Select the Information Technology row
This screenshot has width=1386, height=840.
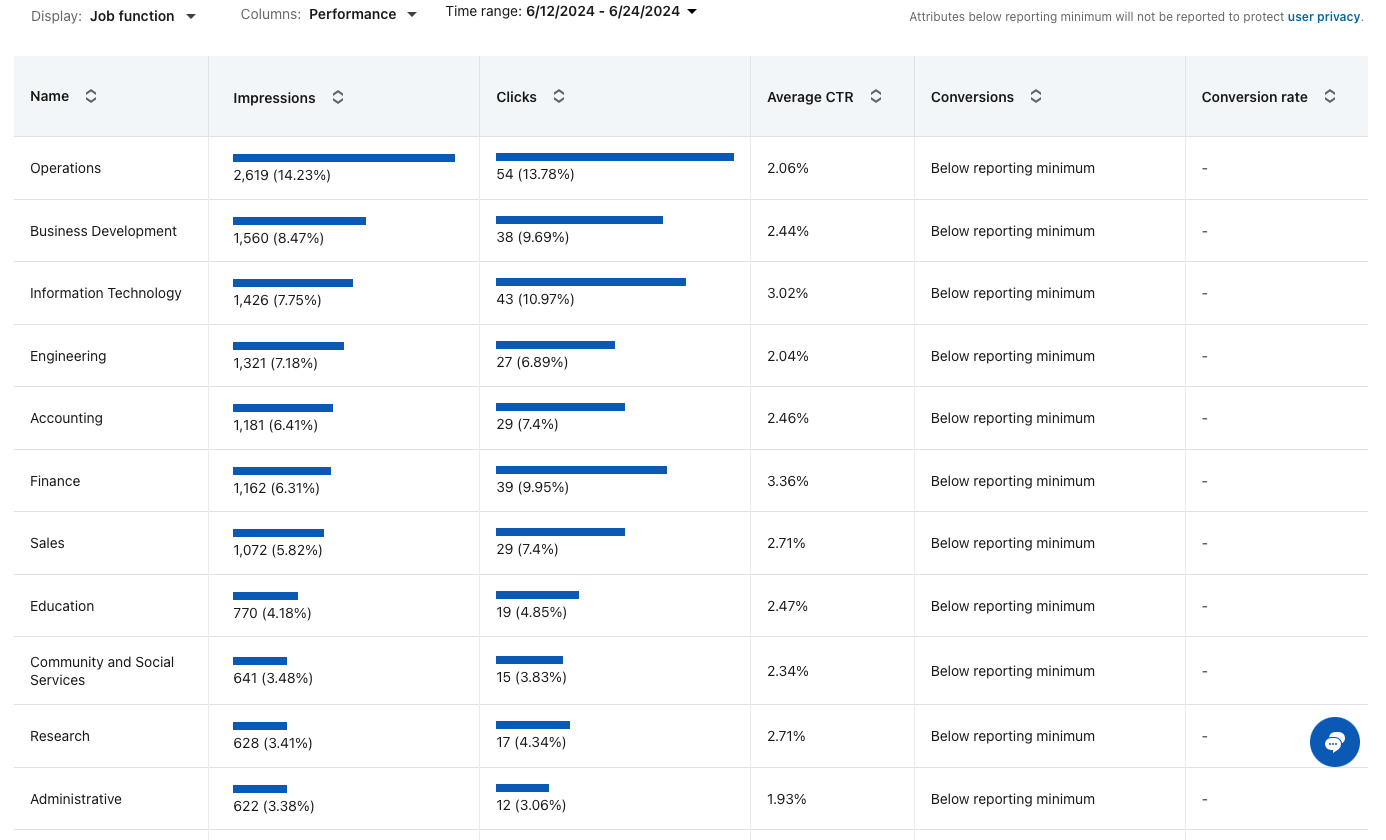[x=106, y=293]
